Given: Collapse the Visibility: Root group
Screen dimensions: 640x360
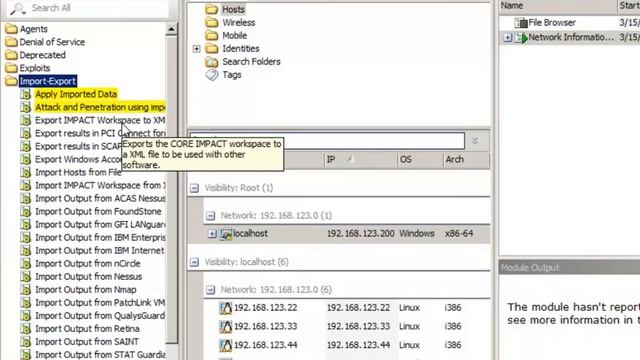Looking at the screenshot, I should (194, 188).
